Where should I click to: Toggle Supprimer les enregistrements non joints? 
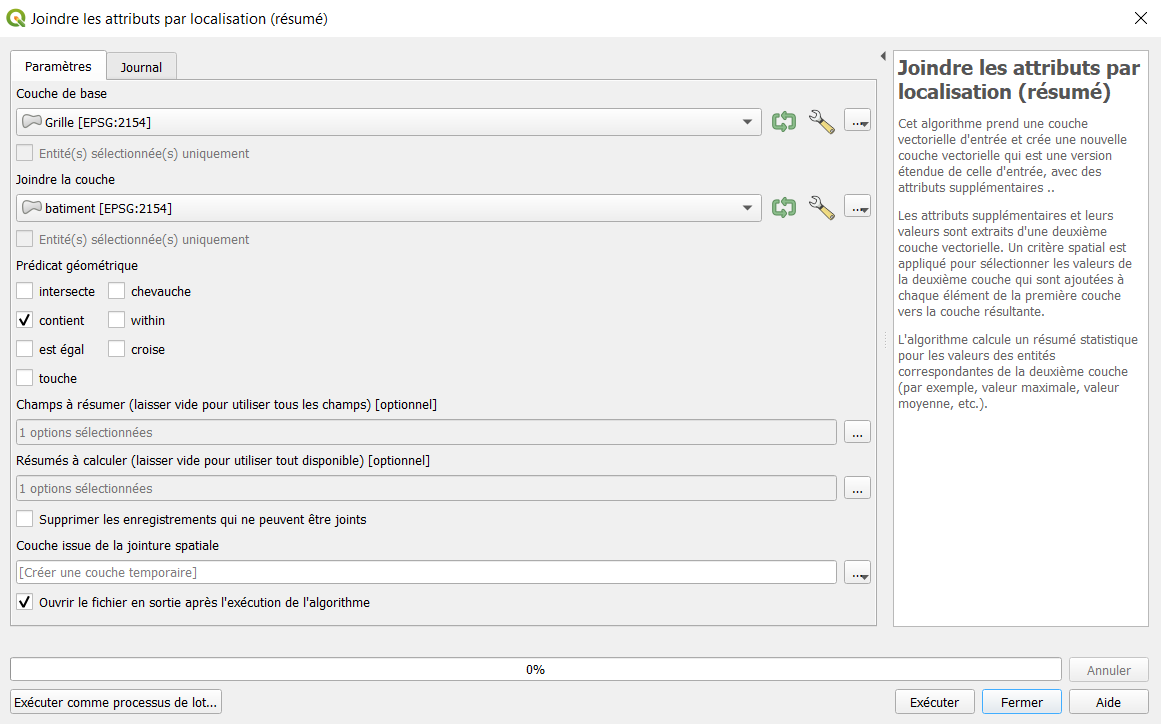pyautogui.click(x=24, y=519)
